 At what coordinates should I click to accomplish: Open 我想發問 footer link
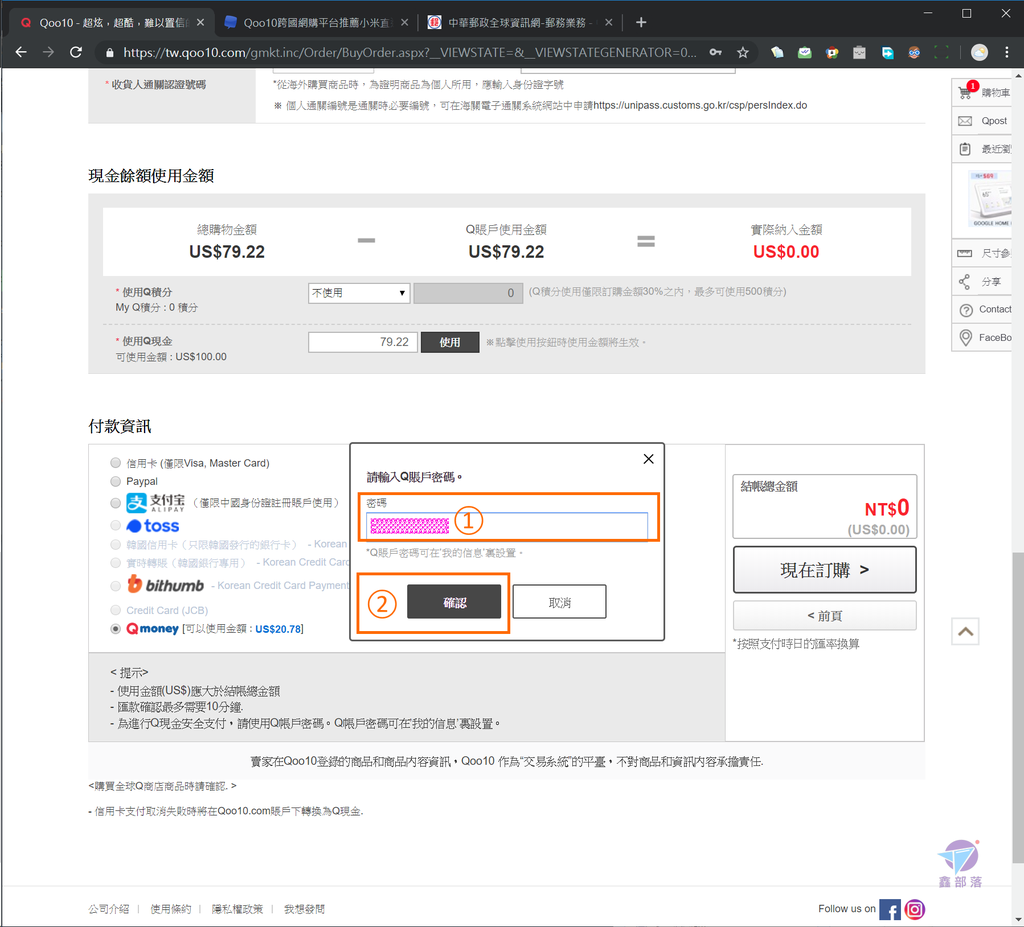coord(304,909)
